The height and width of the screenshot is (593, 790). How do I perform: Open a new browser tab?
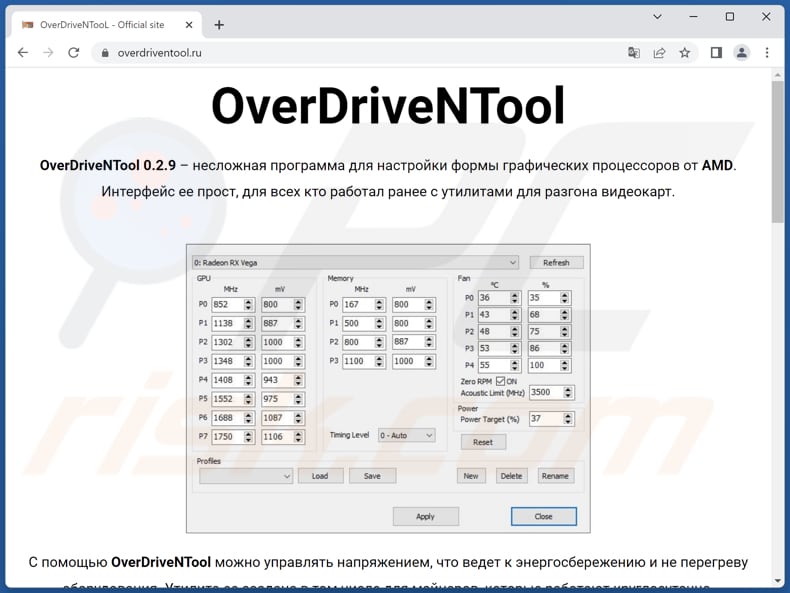pos(219,24)
